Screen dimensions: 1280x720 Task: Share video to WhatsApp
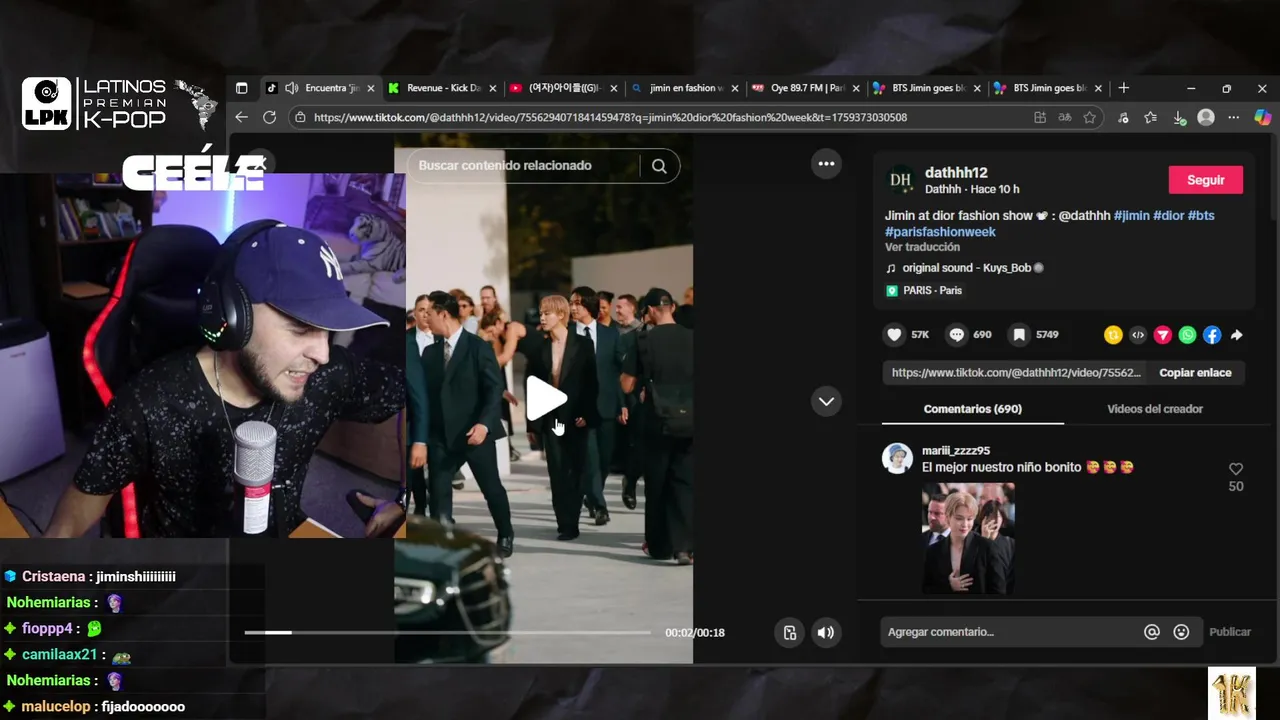point(1187,335)
